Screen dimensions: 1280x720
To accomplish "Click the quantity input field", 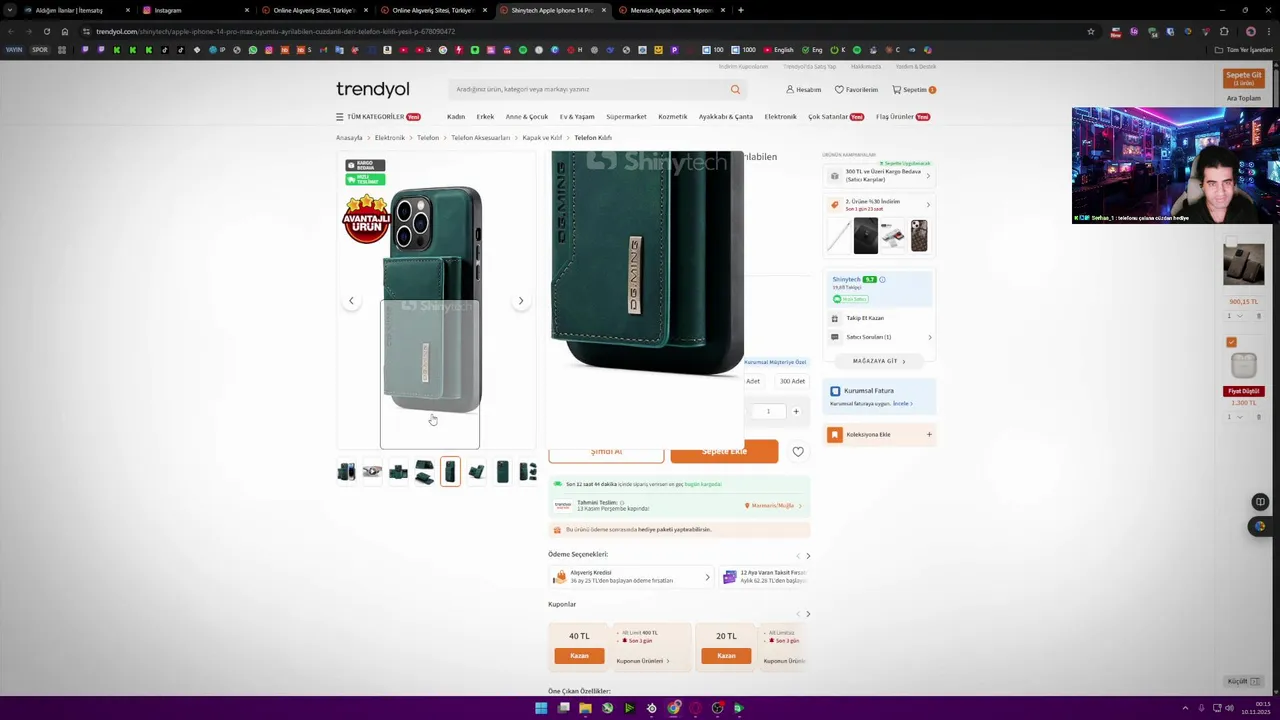I will coord(768,412).
